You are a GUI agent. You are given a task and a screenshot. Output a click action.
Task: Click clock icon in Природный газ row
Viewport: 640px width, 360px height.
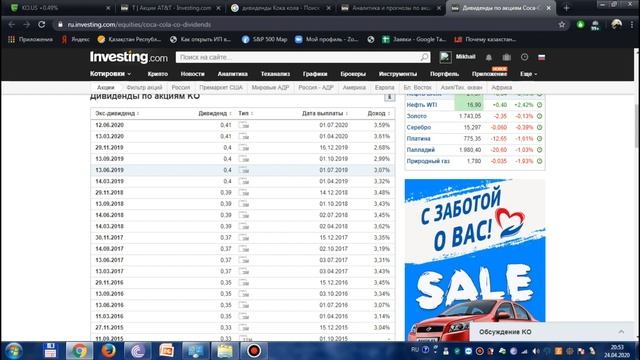point(539,161)
